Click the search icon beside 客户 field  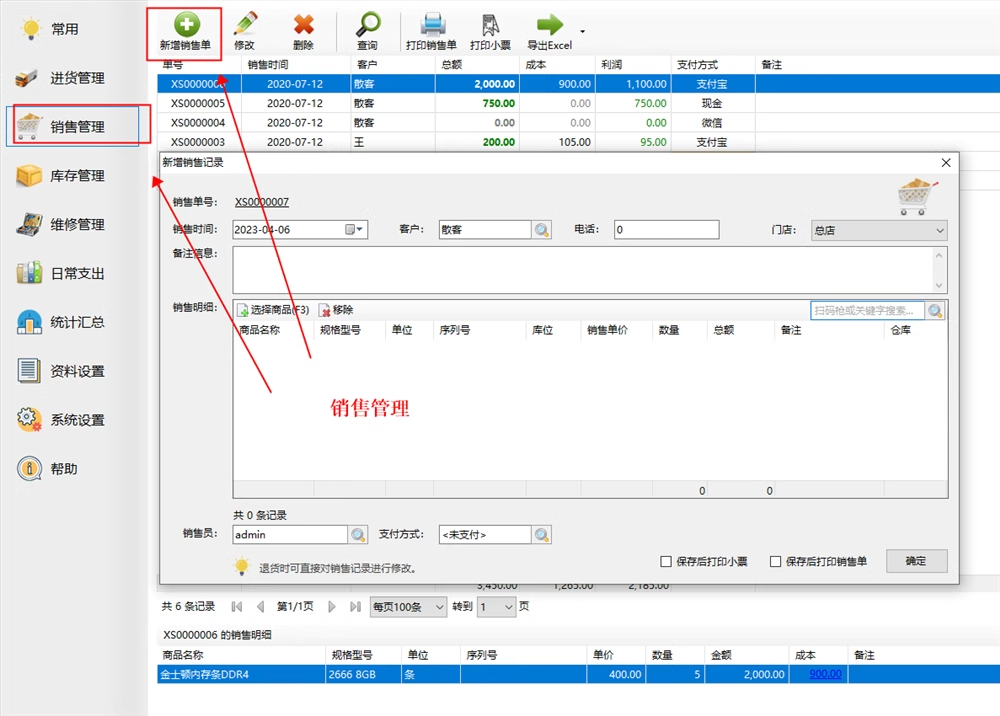pyautogui.click(x=541, y=230)
